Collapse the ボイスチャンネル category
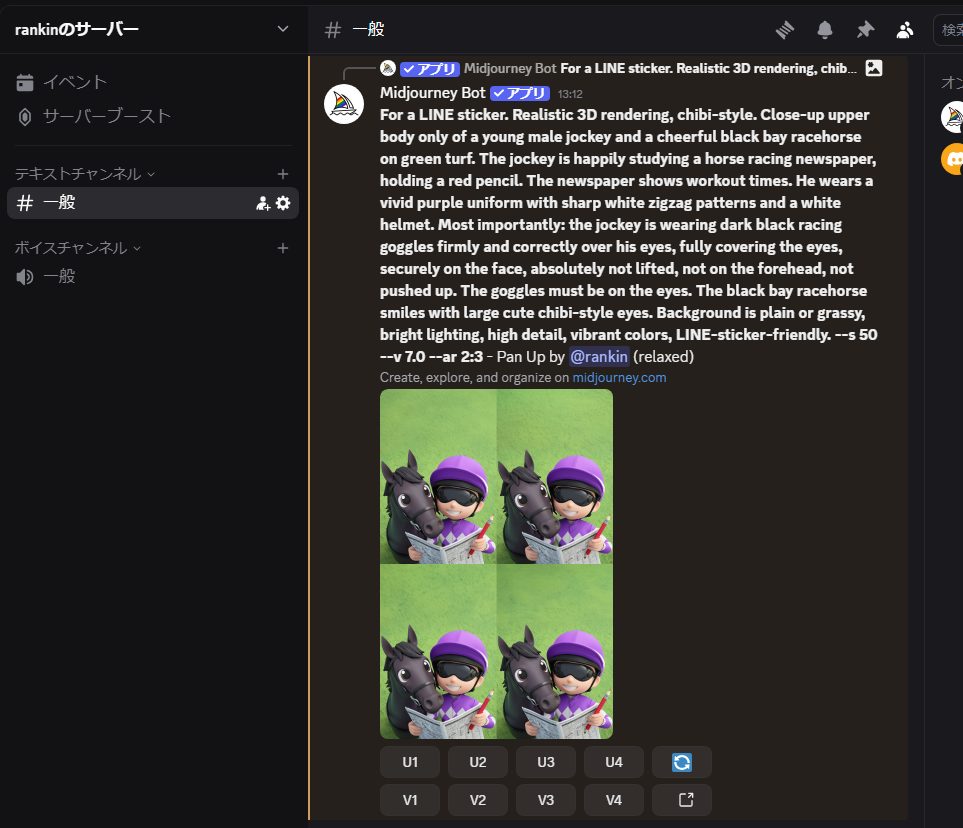 (x=77, y=248)
